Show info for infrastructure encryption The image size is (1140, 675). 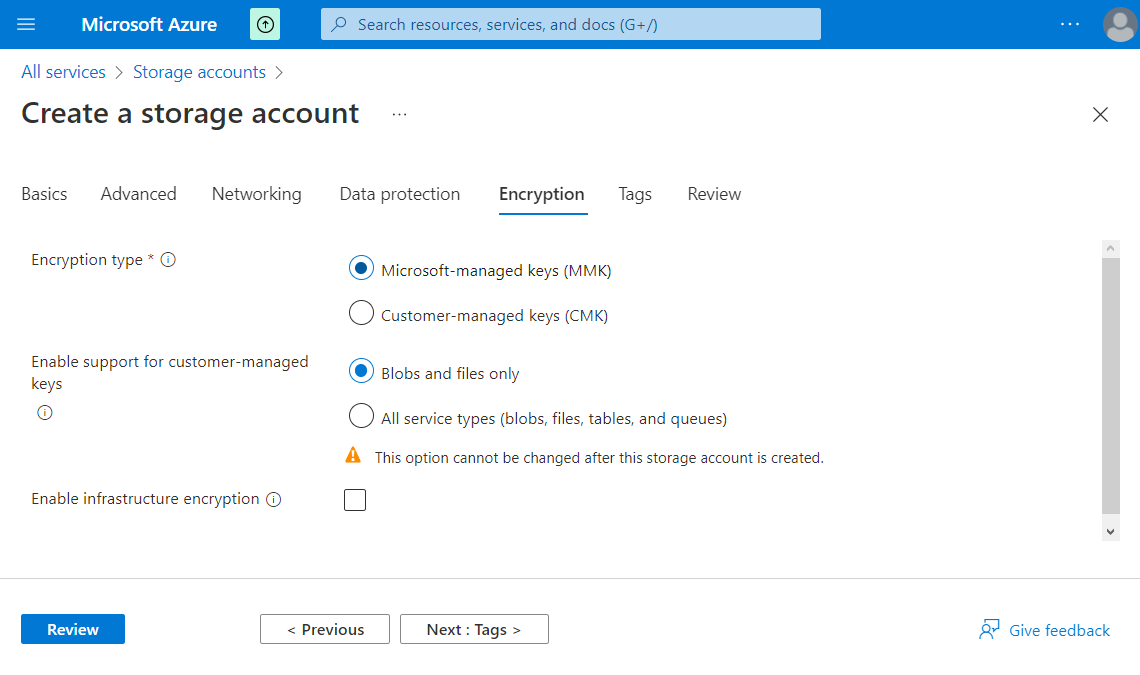pos(273,499)
